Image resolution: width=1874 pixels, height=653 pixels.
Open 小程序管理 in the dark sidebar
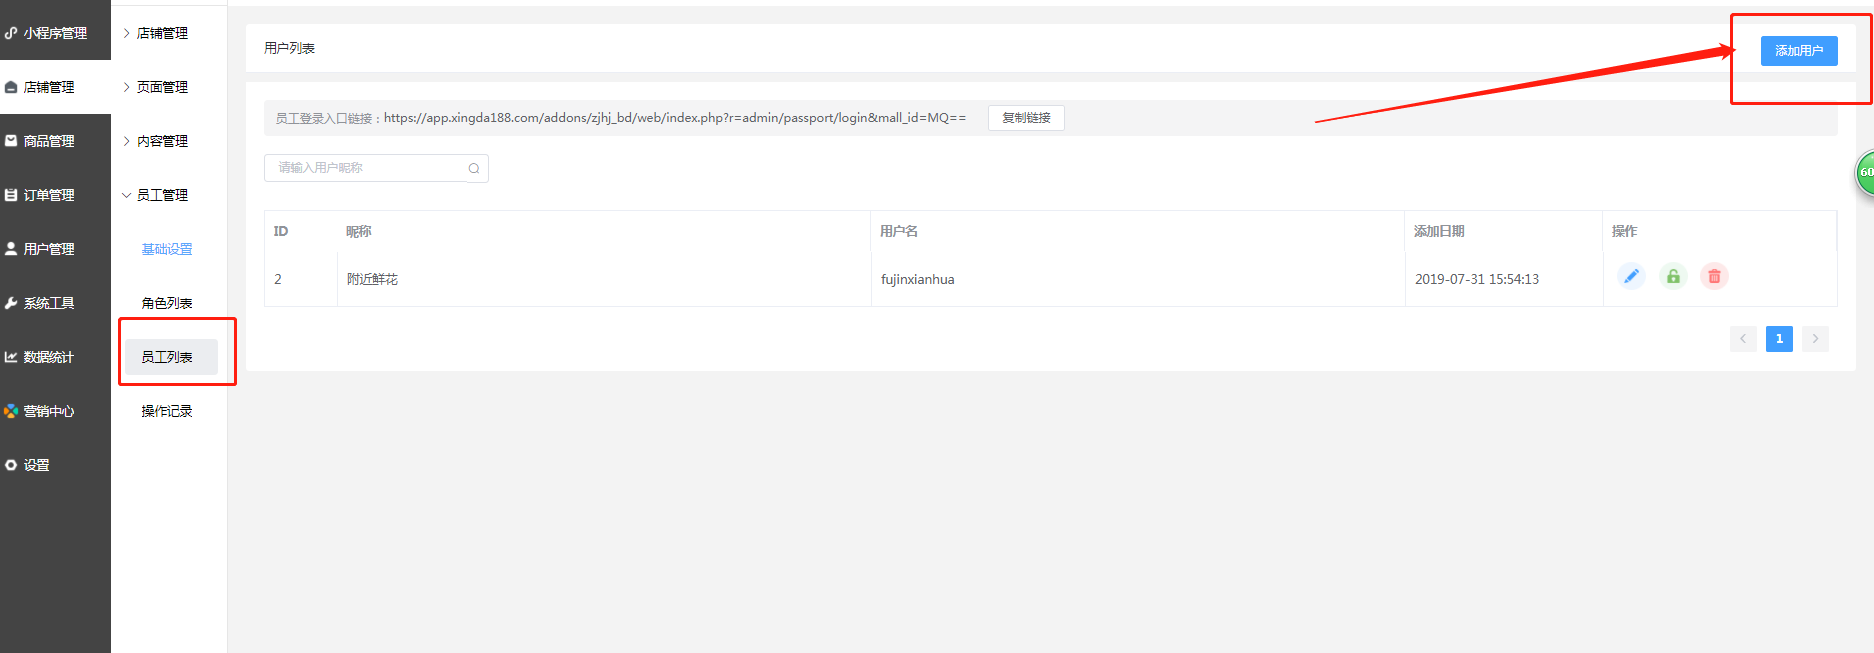[x=55, y=33]
